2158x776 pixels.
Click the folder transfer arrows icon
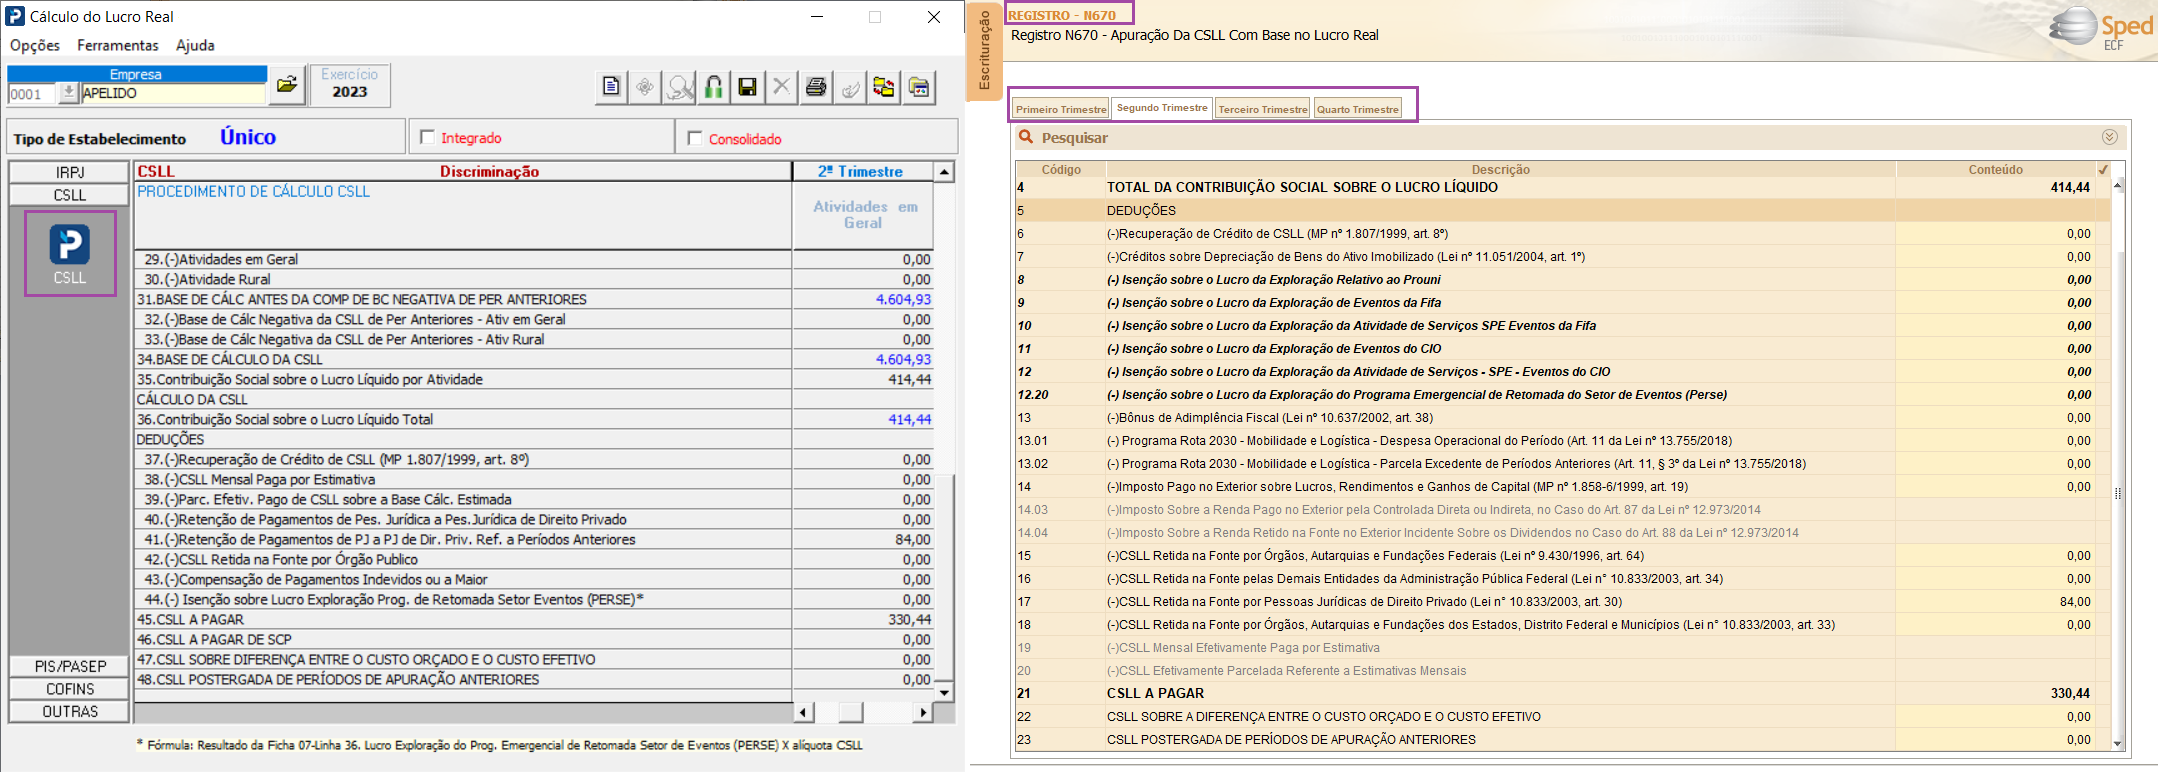pos(884,88)
